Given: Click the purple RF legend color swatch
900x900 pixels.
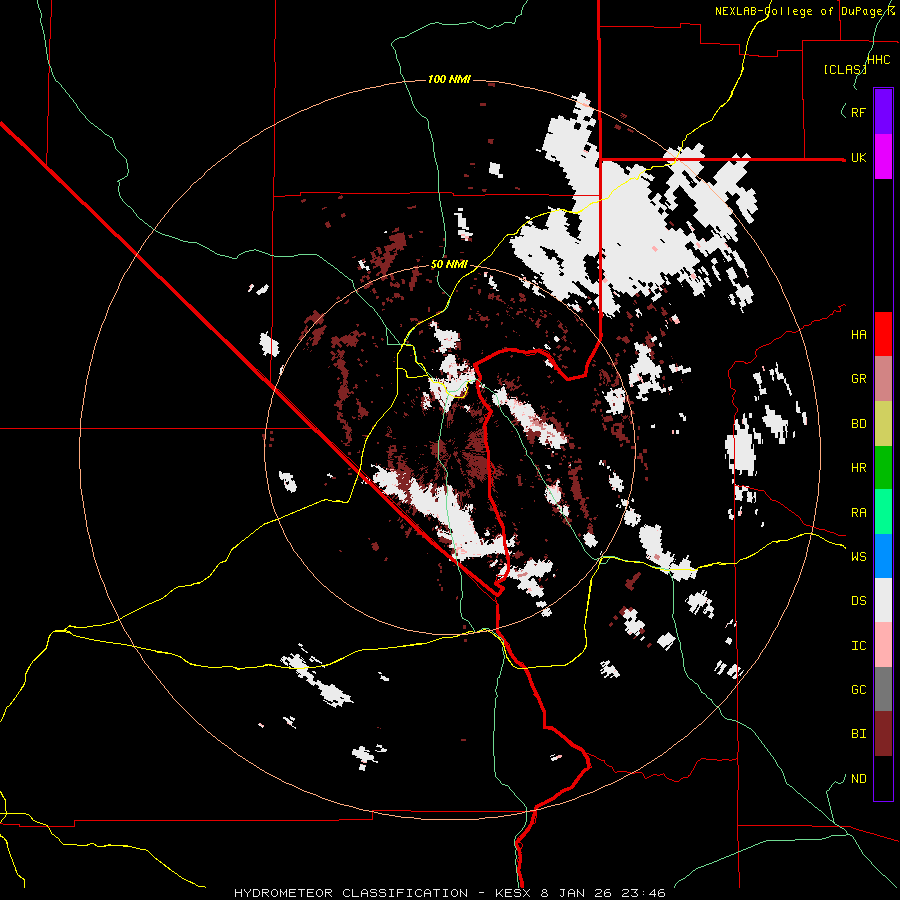Looking at the screenshot, I should (883, 112).
